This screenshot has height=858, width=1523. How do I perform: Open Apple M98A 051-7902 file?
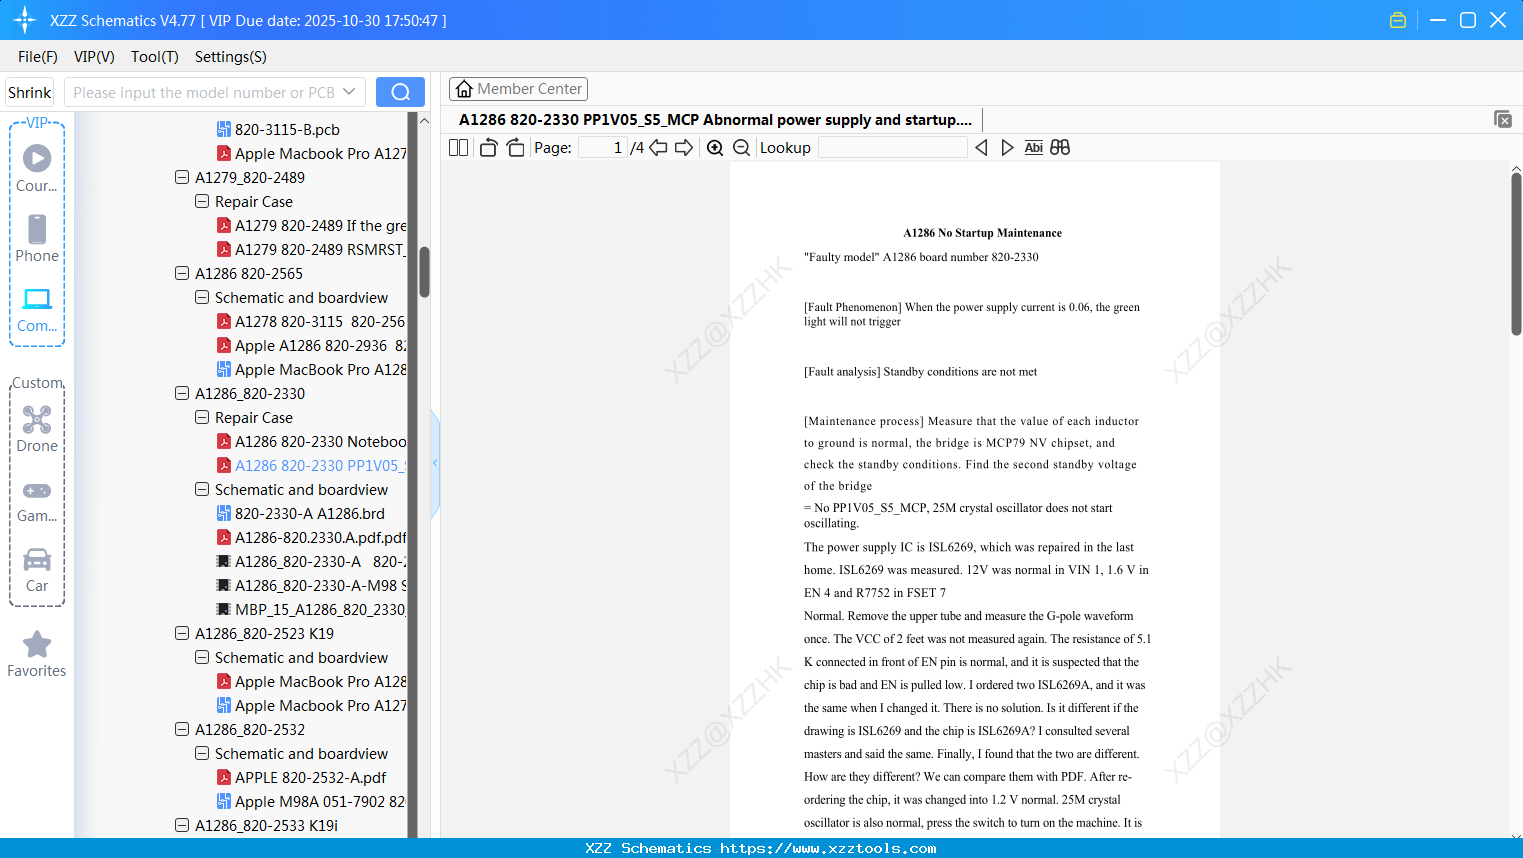311,801
